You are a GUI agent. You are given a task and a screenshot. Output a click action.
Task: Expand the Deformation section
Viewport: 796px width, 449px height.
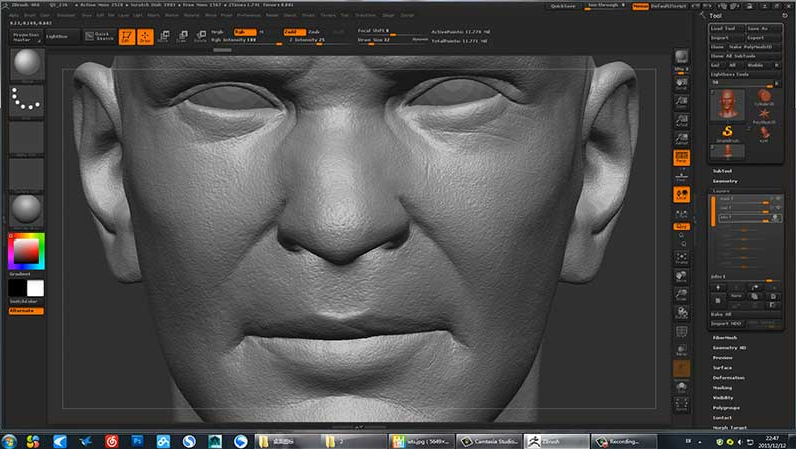coord(728,377)
